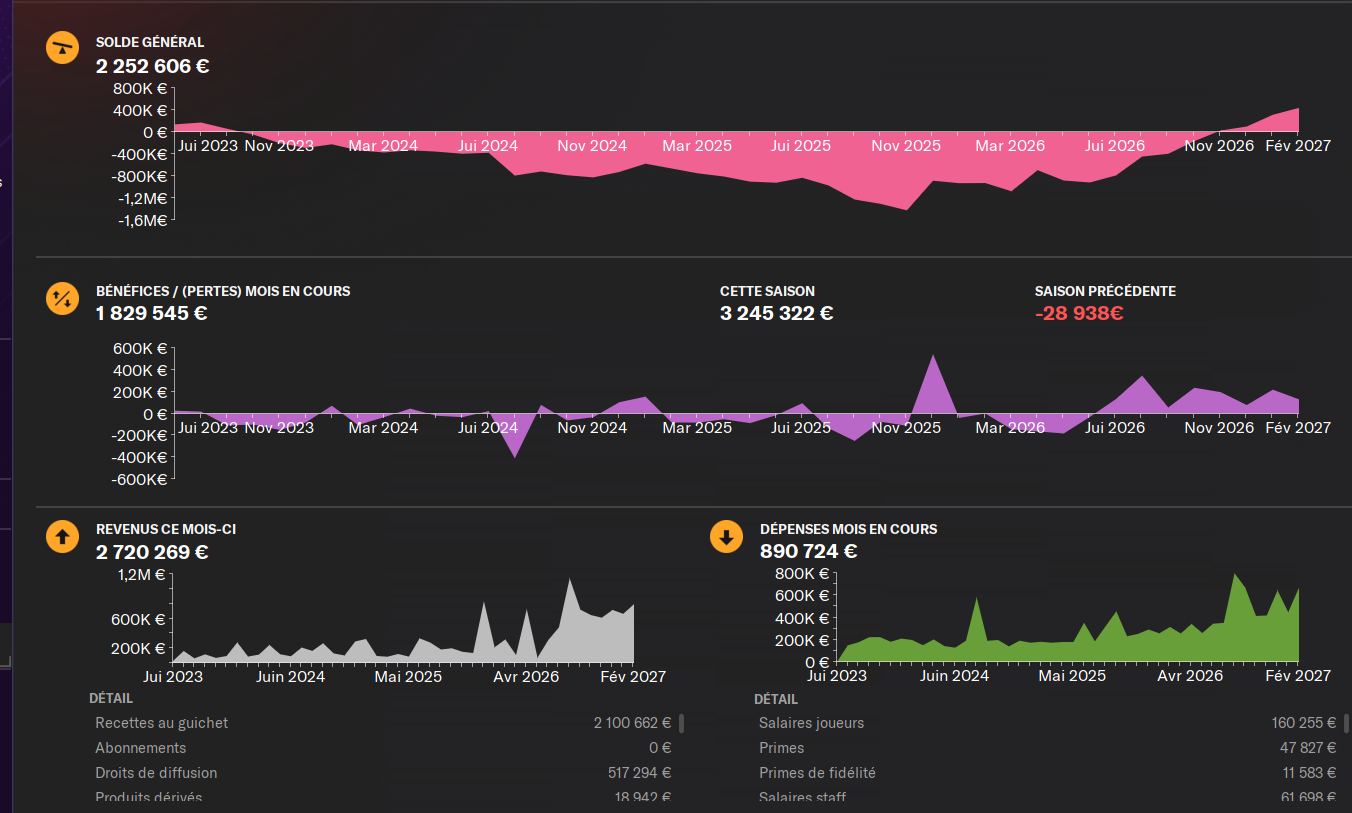Screen dimensions: 1352x813
Task: Click the profit/loss icon beside Bénéfices
Action: point(62,298)
